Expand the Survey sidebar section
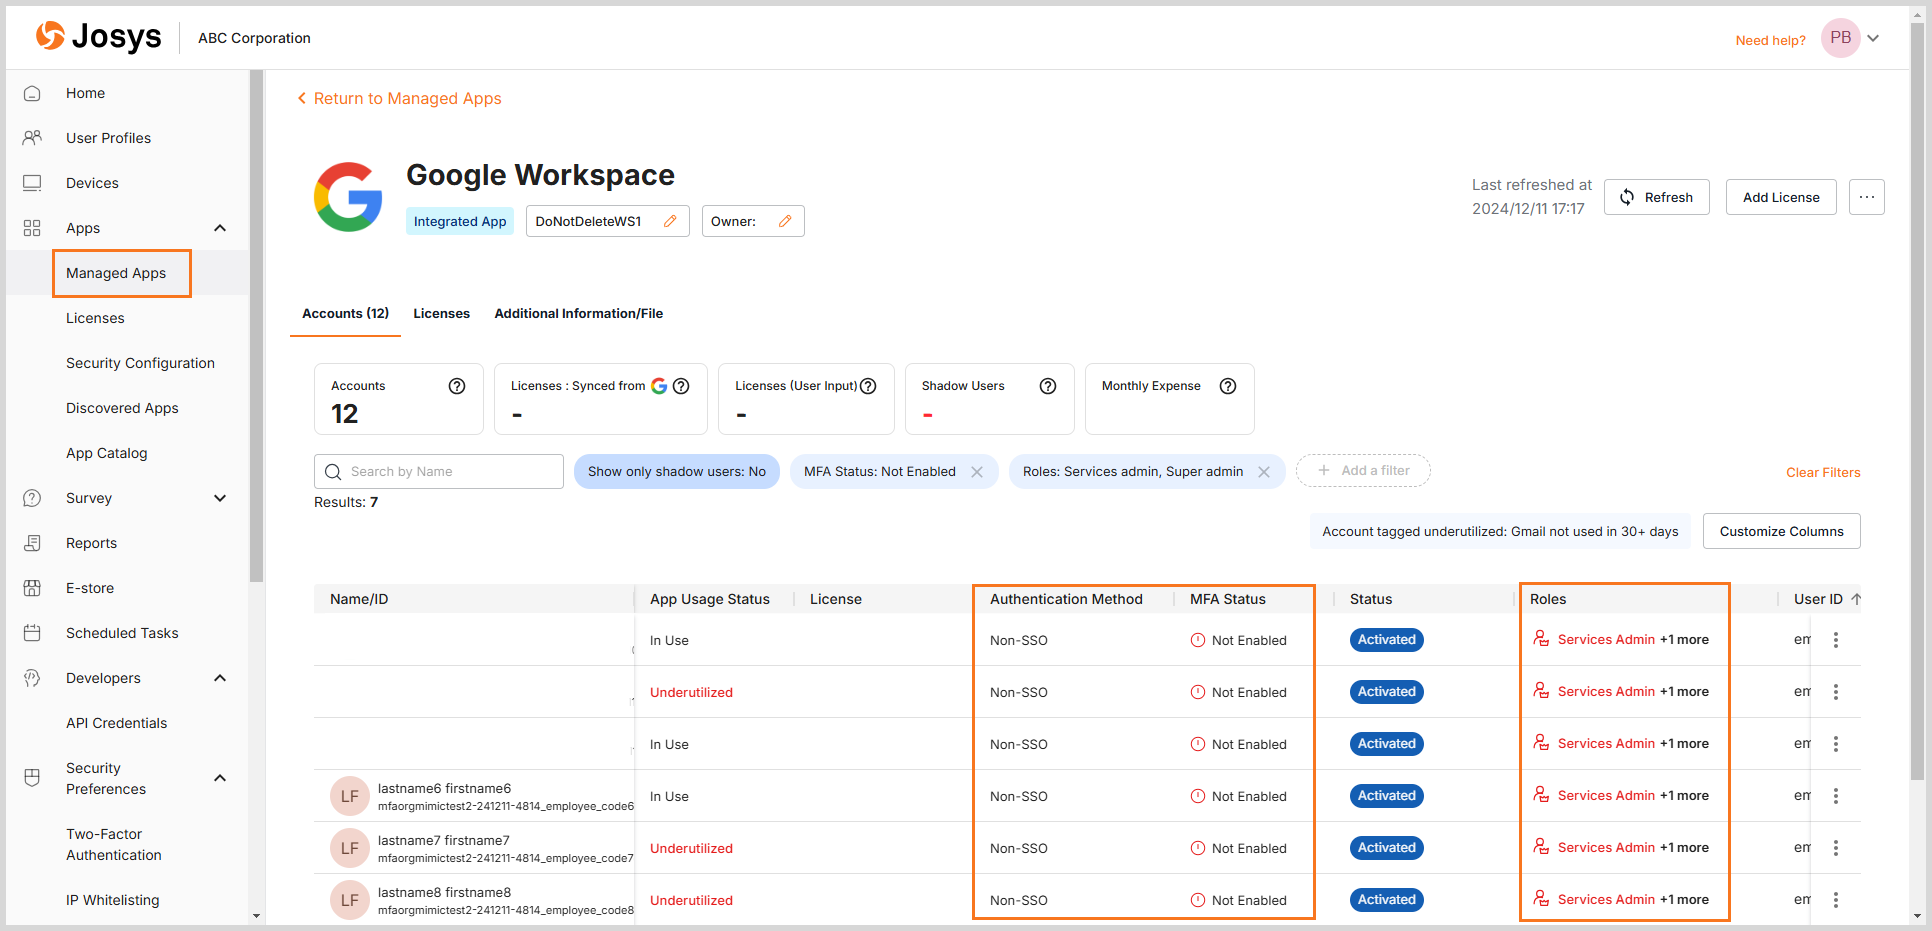The image size is (1932, 931). (x=220, y=498)
